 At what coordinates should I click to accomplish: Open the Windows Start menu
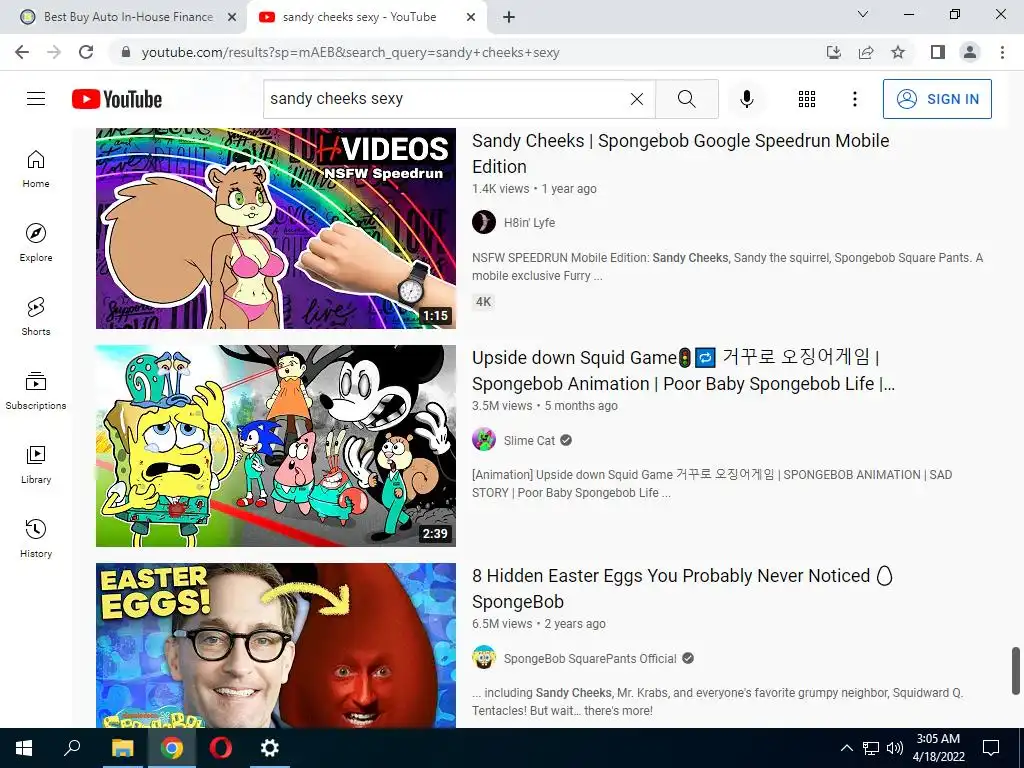(x=24, y=748)
